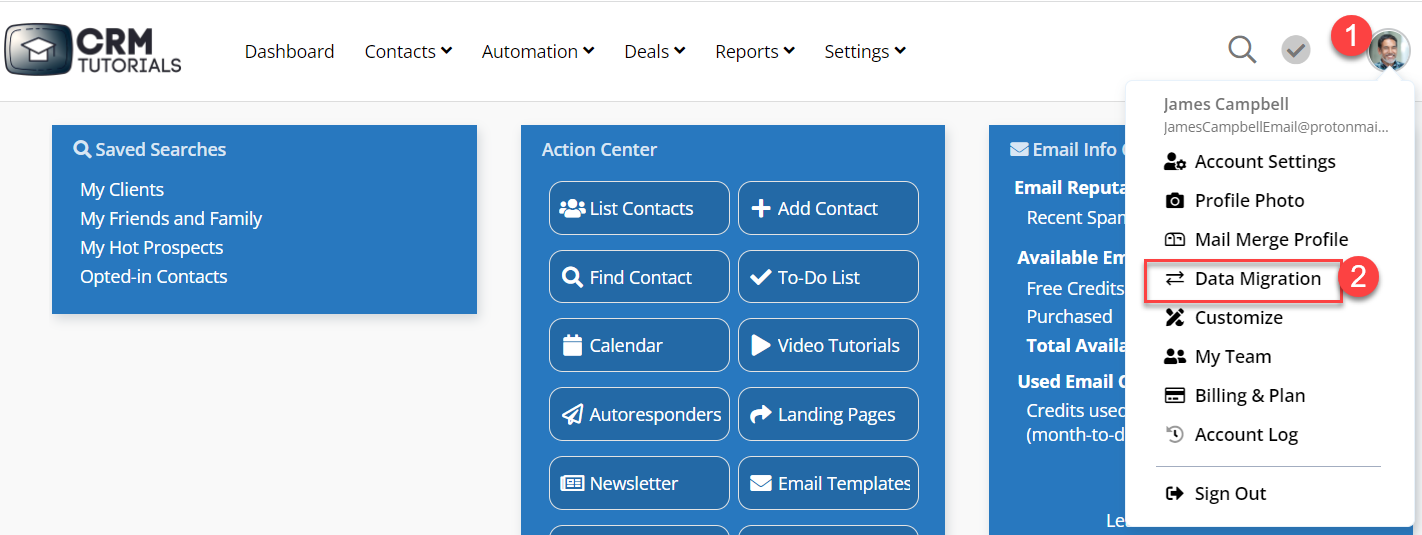Open the To-Do List button
Viewport: 1422px width, 535px height.
pyautogui.click(x=828, y=277)
